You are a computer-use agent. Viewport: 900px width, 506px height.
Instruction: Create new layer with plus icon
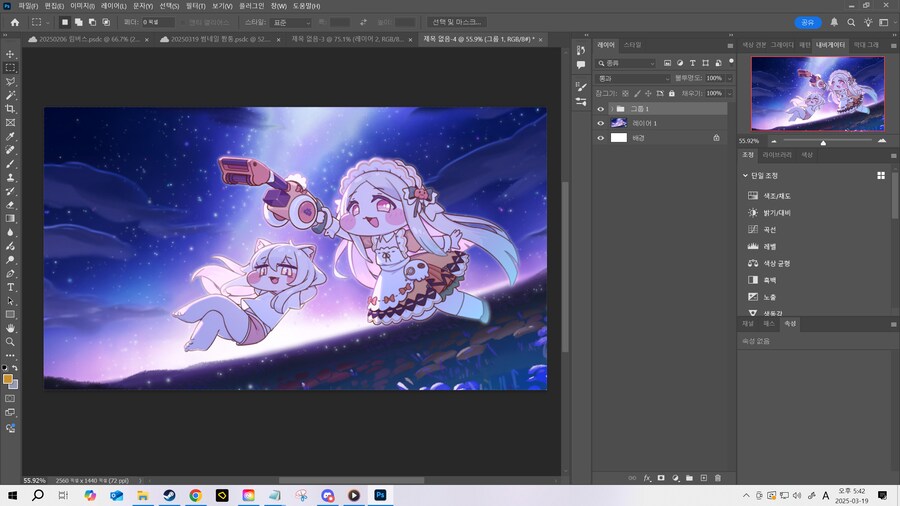click(x=704, y=478)
